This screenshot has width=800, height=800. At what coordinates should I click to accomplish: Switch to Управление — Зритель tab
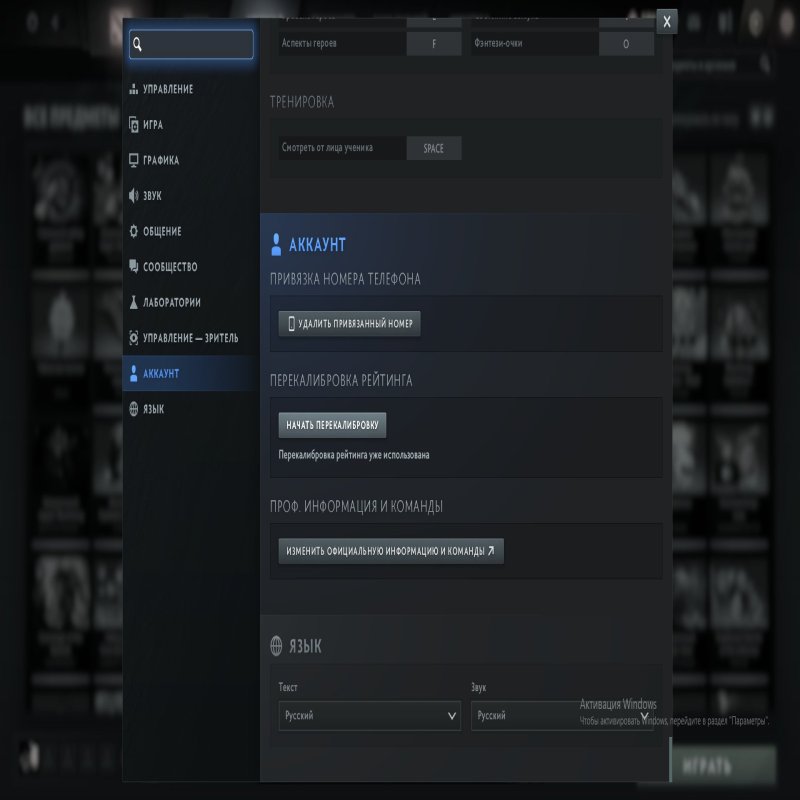click(190, 338)
